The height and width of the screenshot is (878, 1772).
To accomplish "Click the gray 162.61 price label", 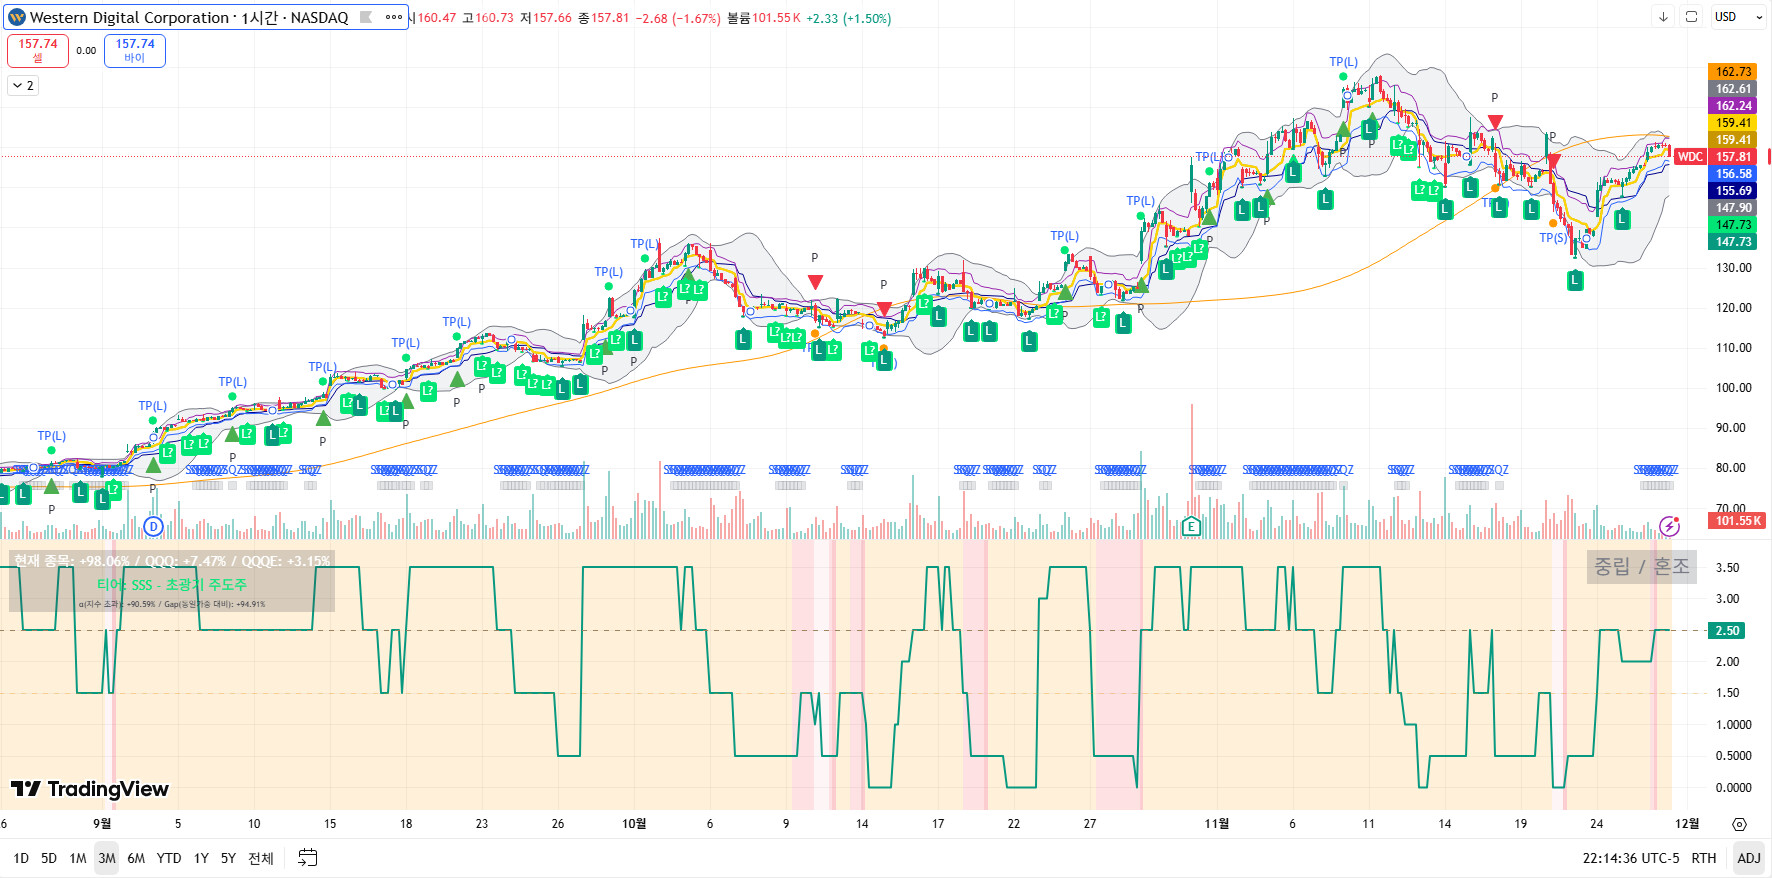I will click(1733, 89).
